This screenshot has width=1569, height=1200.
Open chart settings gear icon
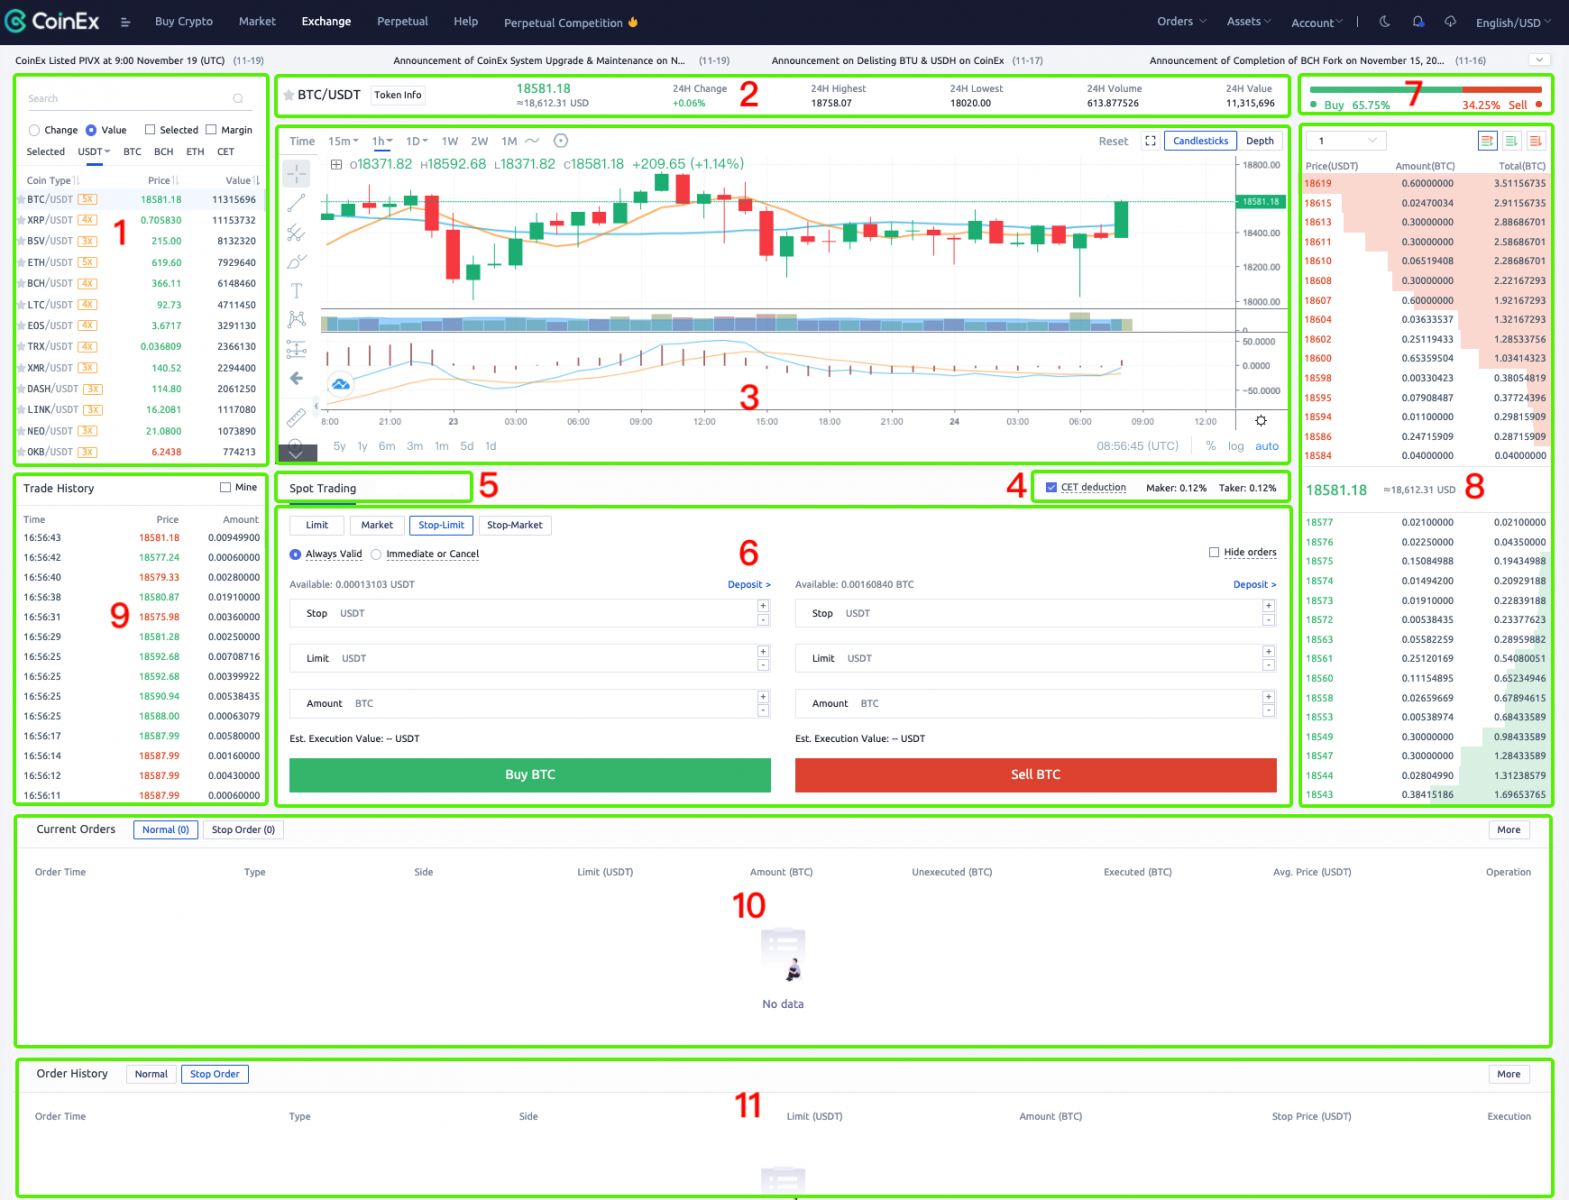pyautogui.click(x=1261, y=421)
